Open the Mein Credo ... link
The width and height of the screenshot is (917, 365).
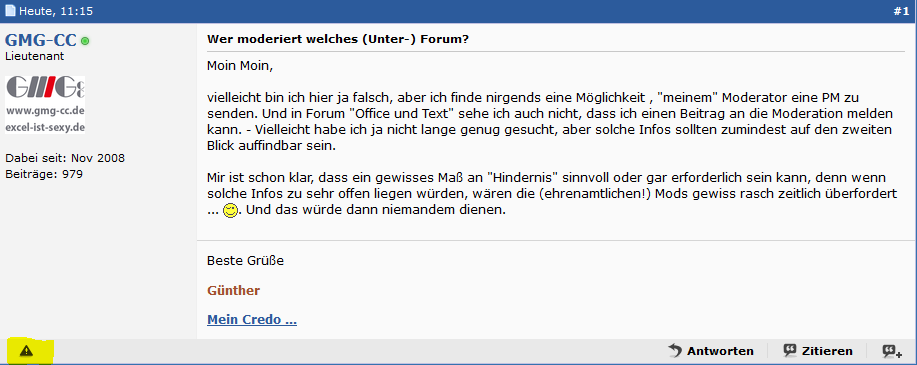(252, 320)
